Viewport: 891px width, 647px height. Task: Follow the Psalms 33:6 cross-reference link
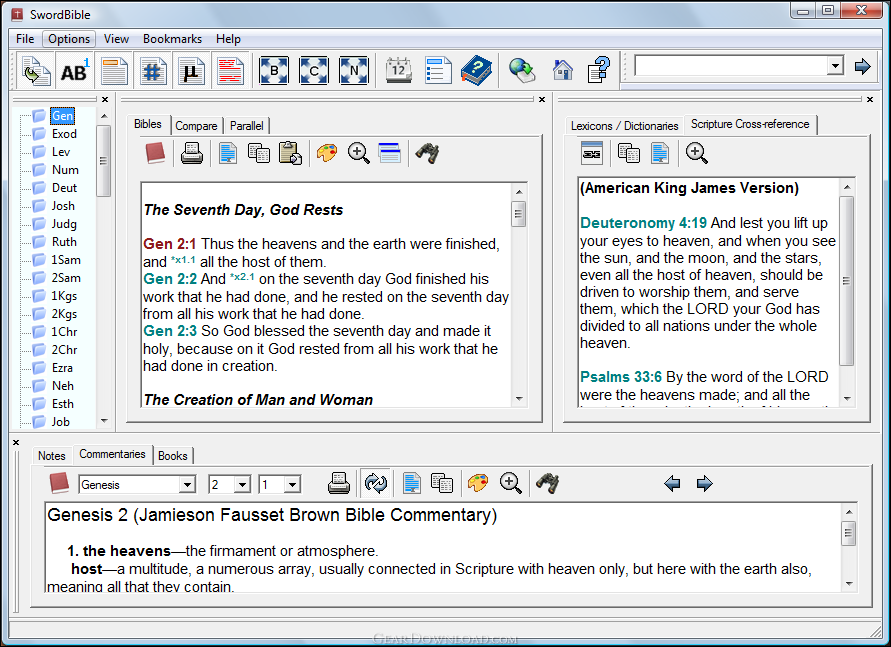621,377
